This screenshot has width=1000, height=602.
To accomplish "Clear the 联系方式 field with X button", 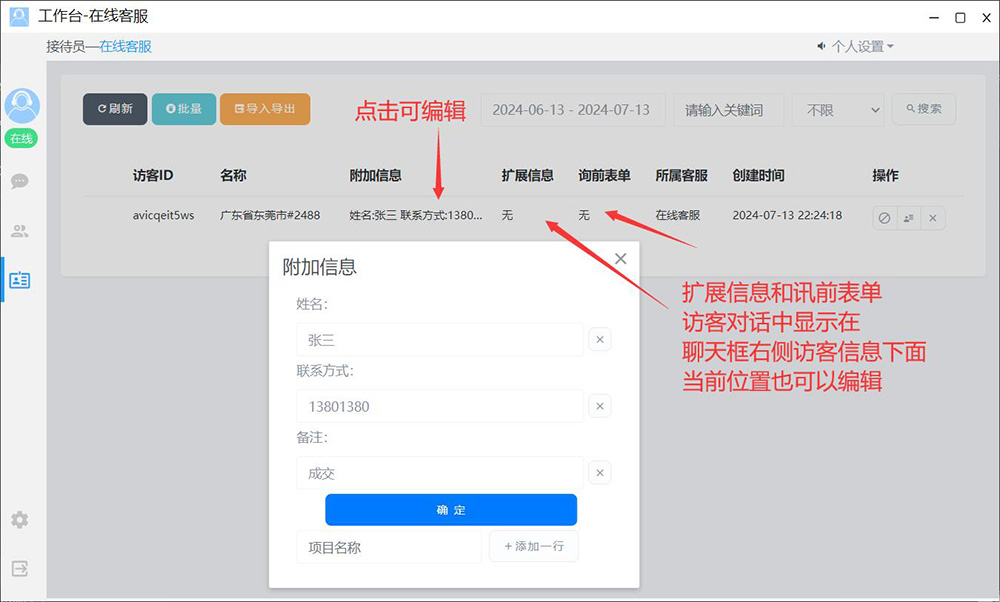I will coord(600,406).
